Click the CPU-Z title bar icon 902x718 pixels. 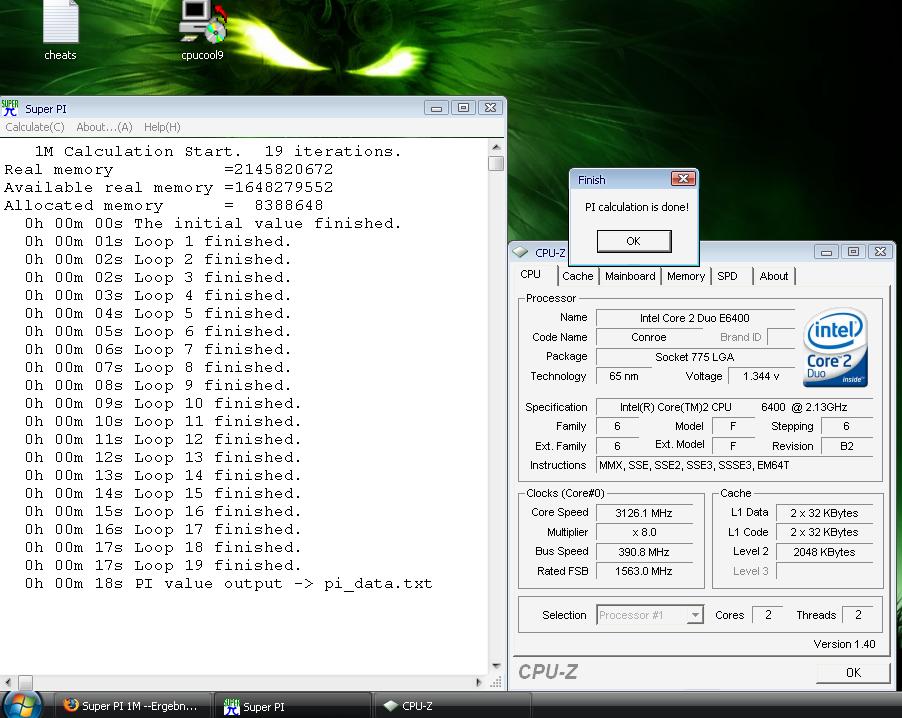[x=521, y=253]
